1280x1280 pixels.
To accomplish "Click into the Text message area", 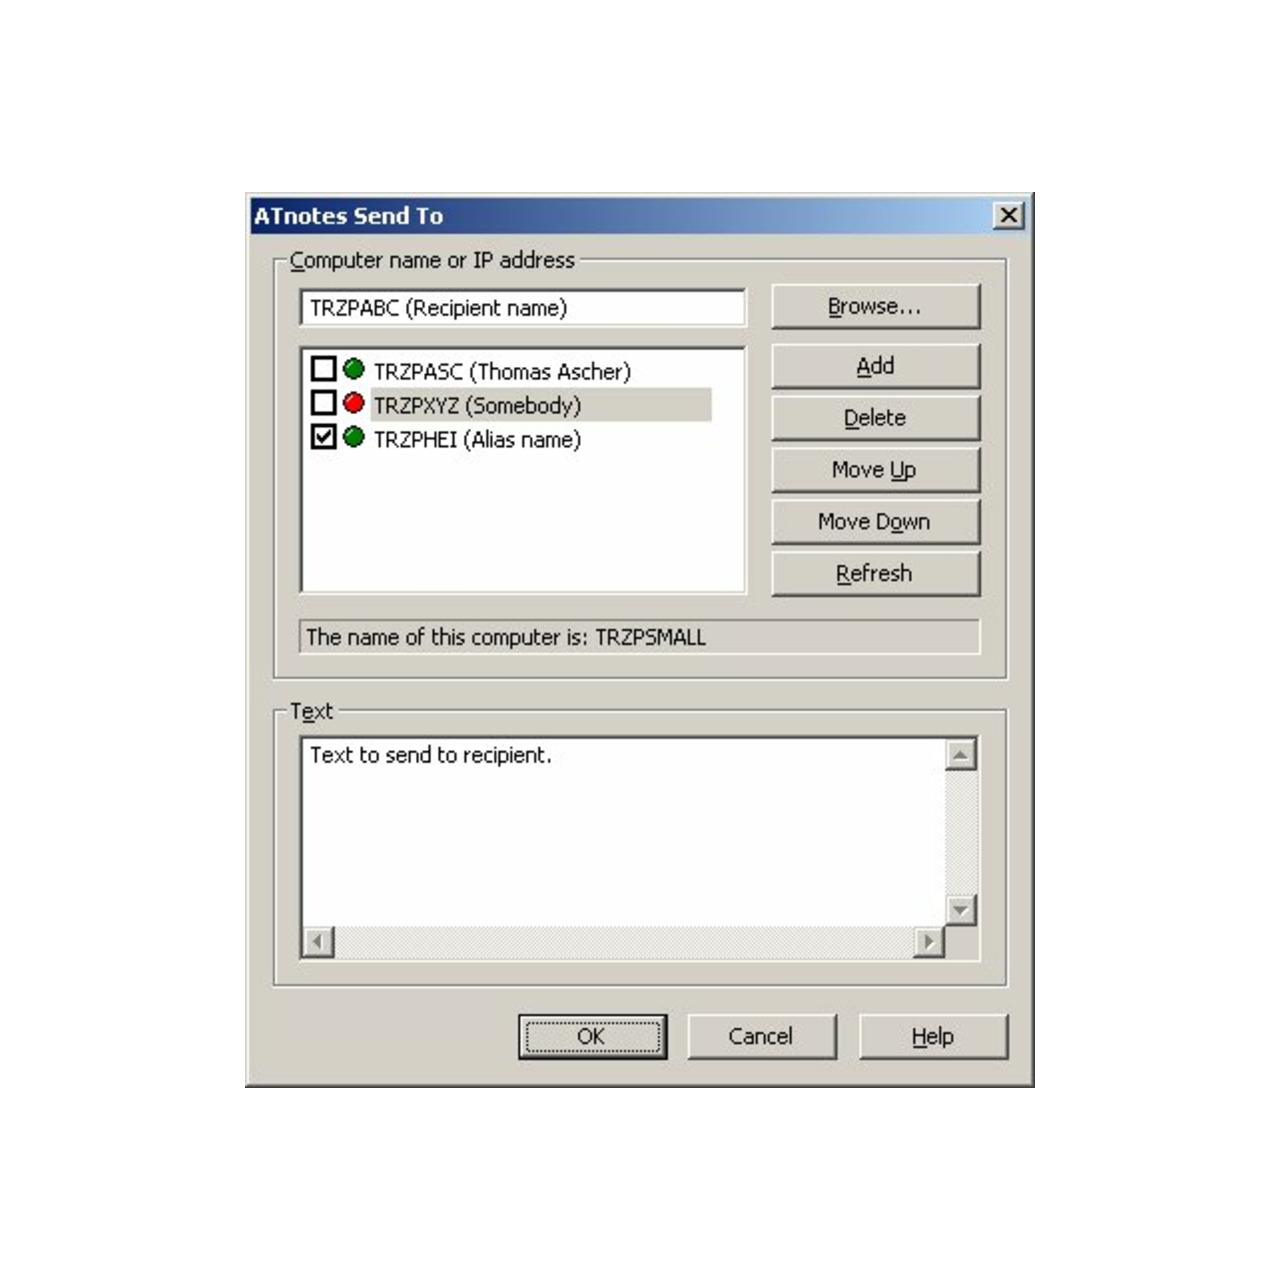I will [623, 832].
